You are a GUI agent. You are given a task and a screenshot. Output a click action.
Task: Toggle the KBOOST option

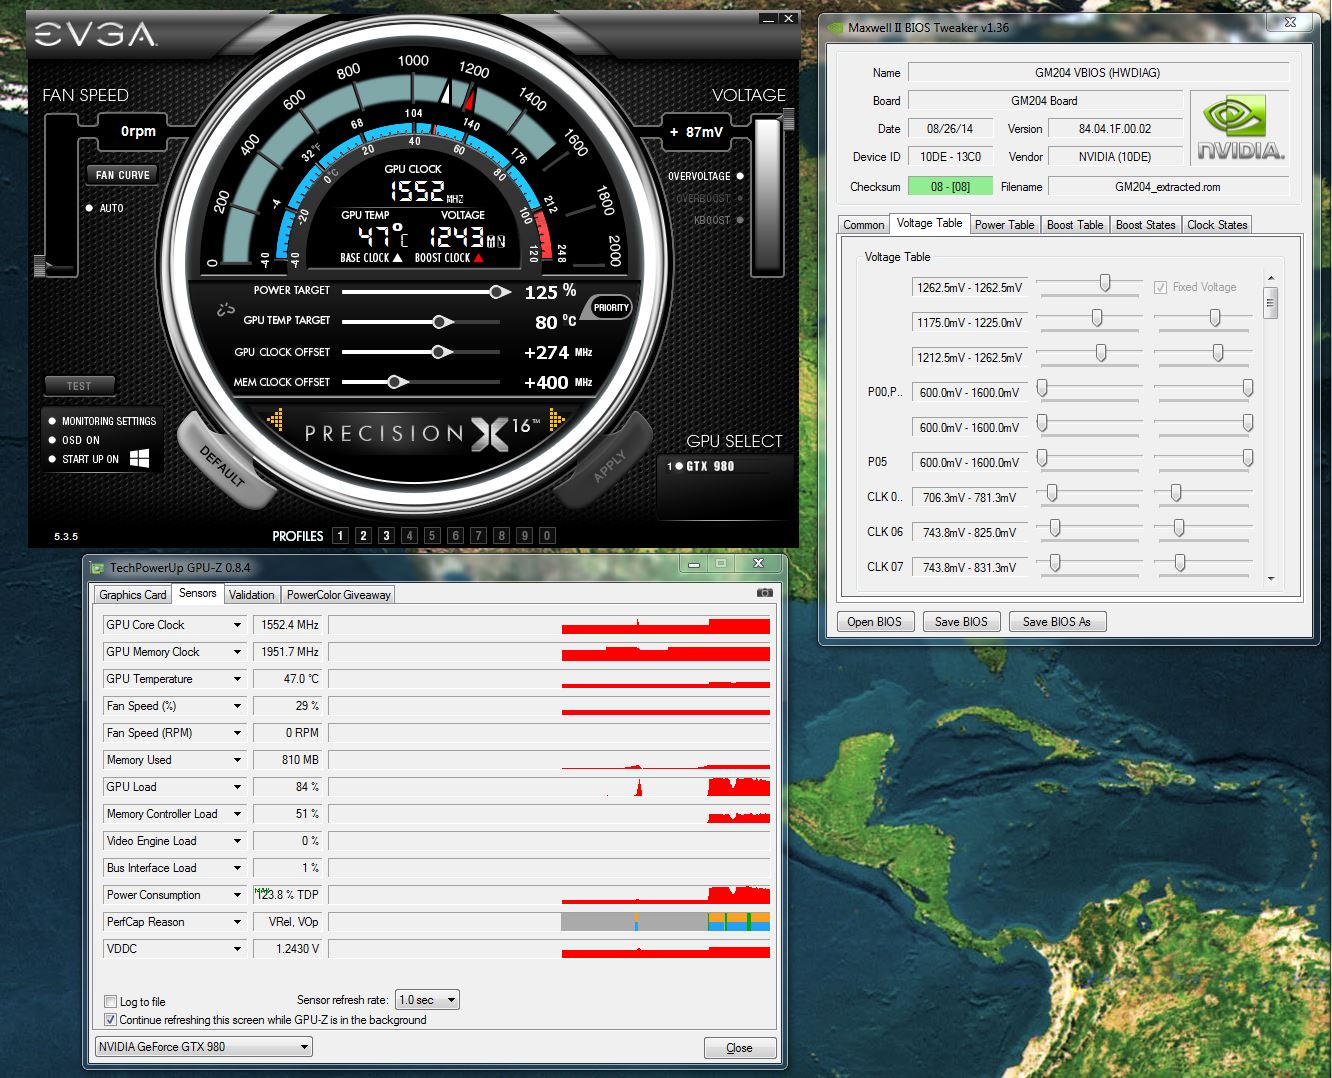pos(740,220)
